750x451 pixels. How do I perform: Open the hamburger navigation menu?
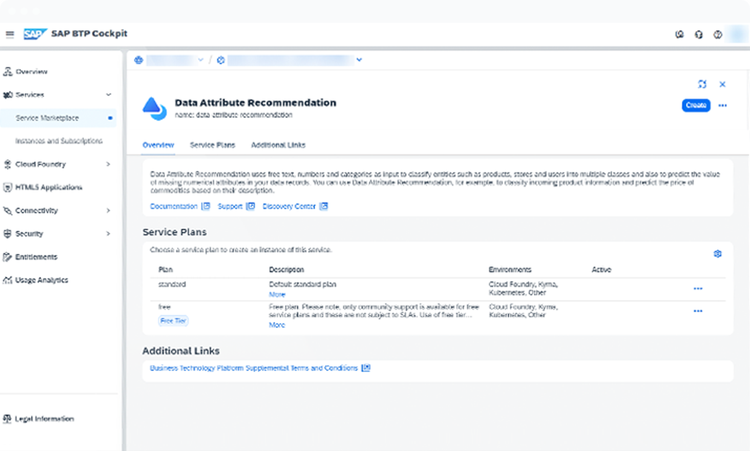[x=10, y=34]
